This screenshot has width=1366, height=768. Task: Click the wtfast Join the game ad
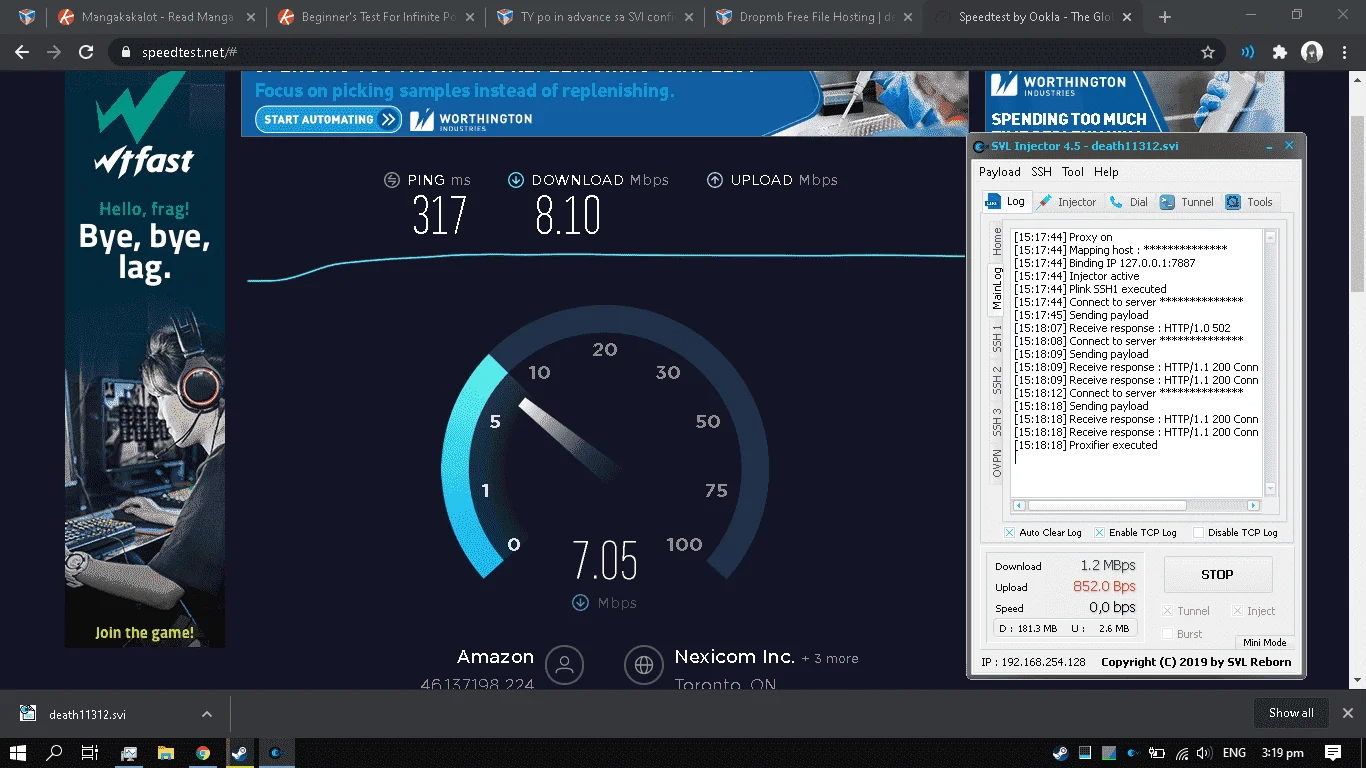(x=145, y=359)
